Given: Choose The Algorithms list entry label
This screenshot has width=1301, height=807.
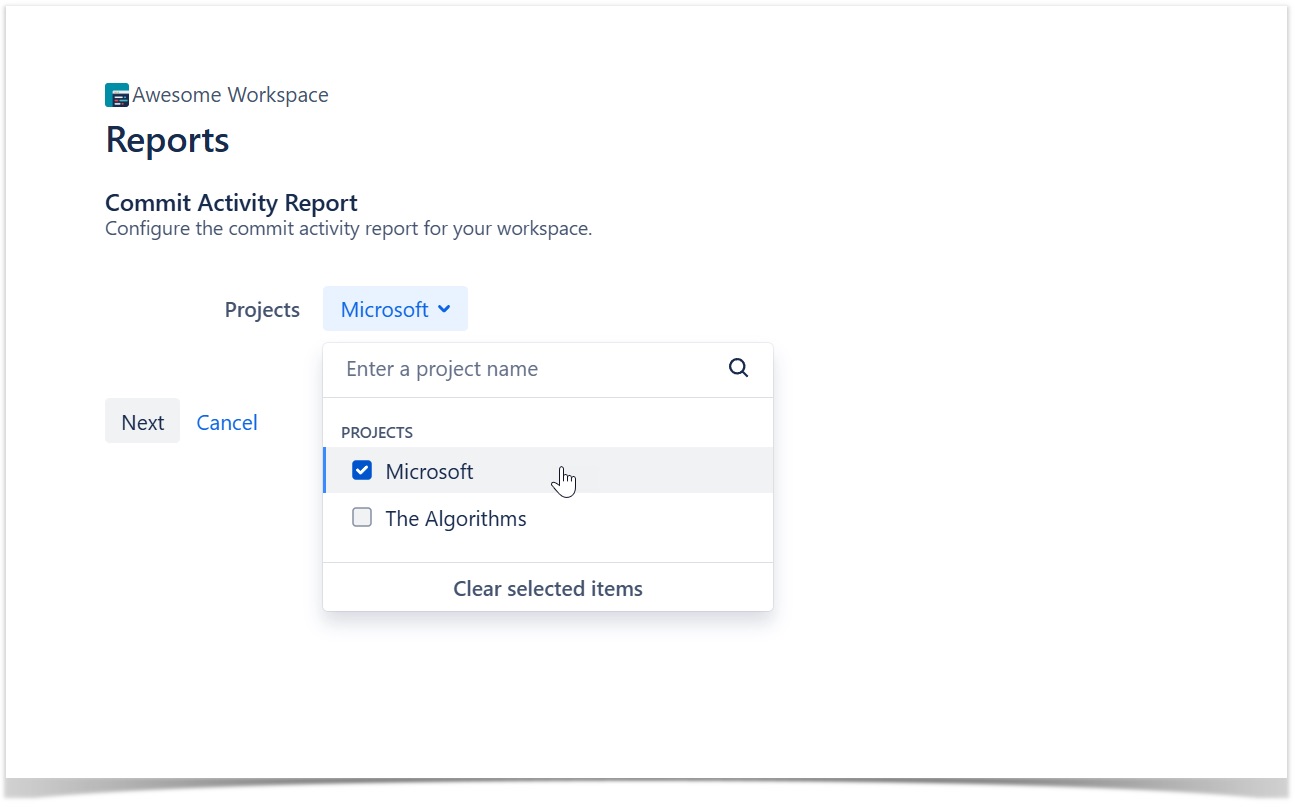Looking at the screenshot, I should [455, 518].
